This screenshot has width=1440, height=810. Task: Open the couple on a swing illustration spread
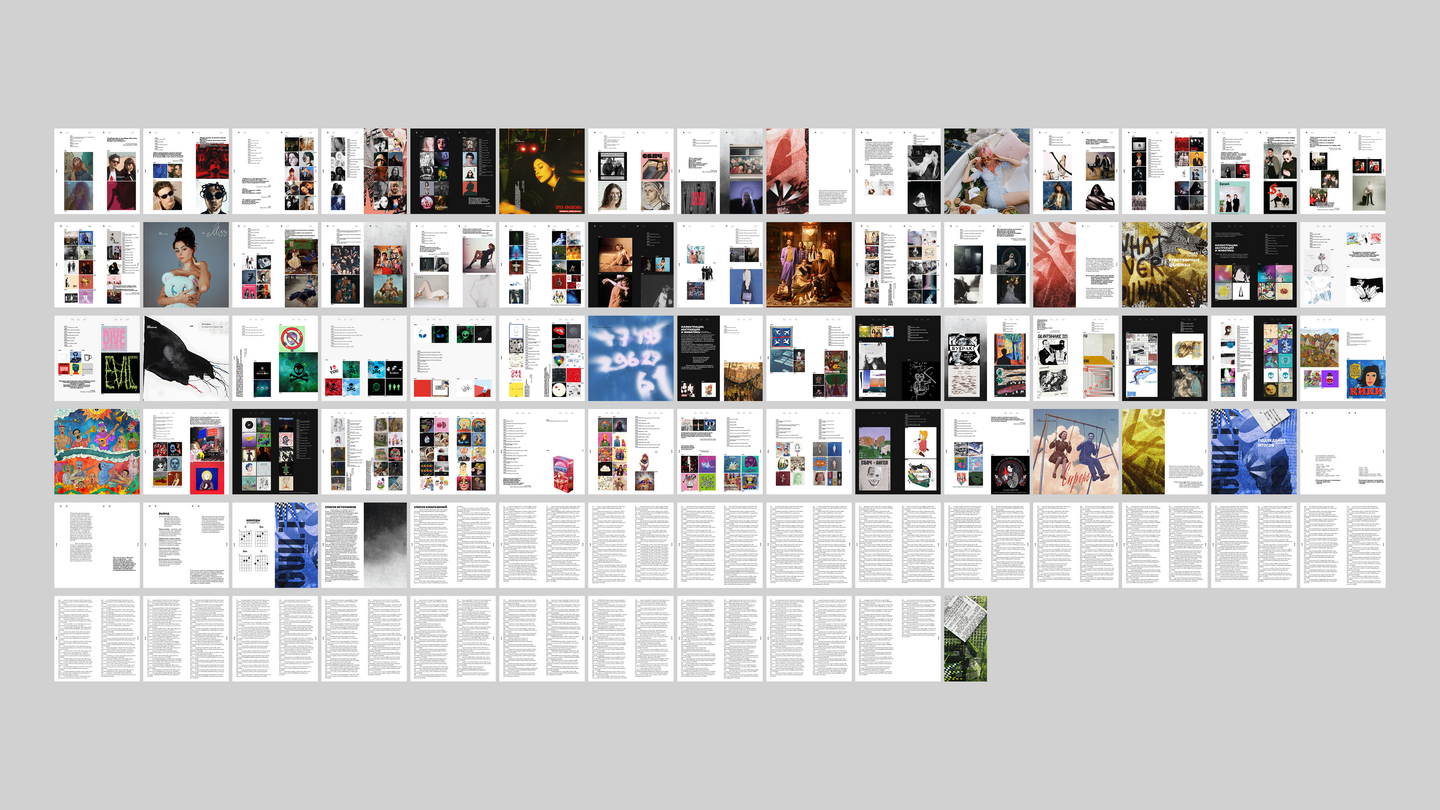(1075, 451)
